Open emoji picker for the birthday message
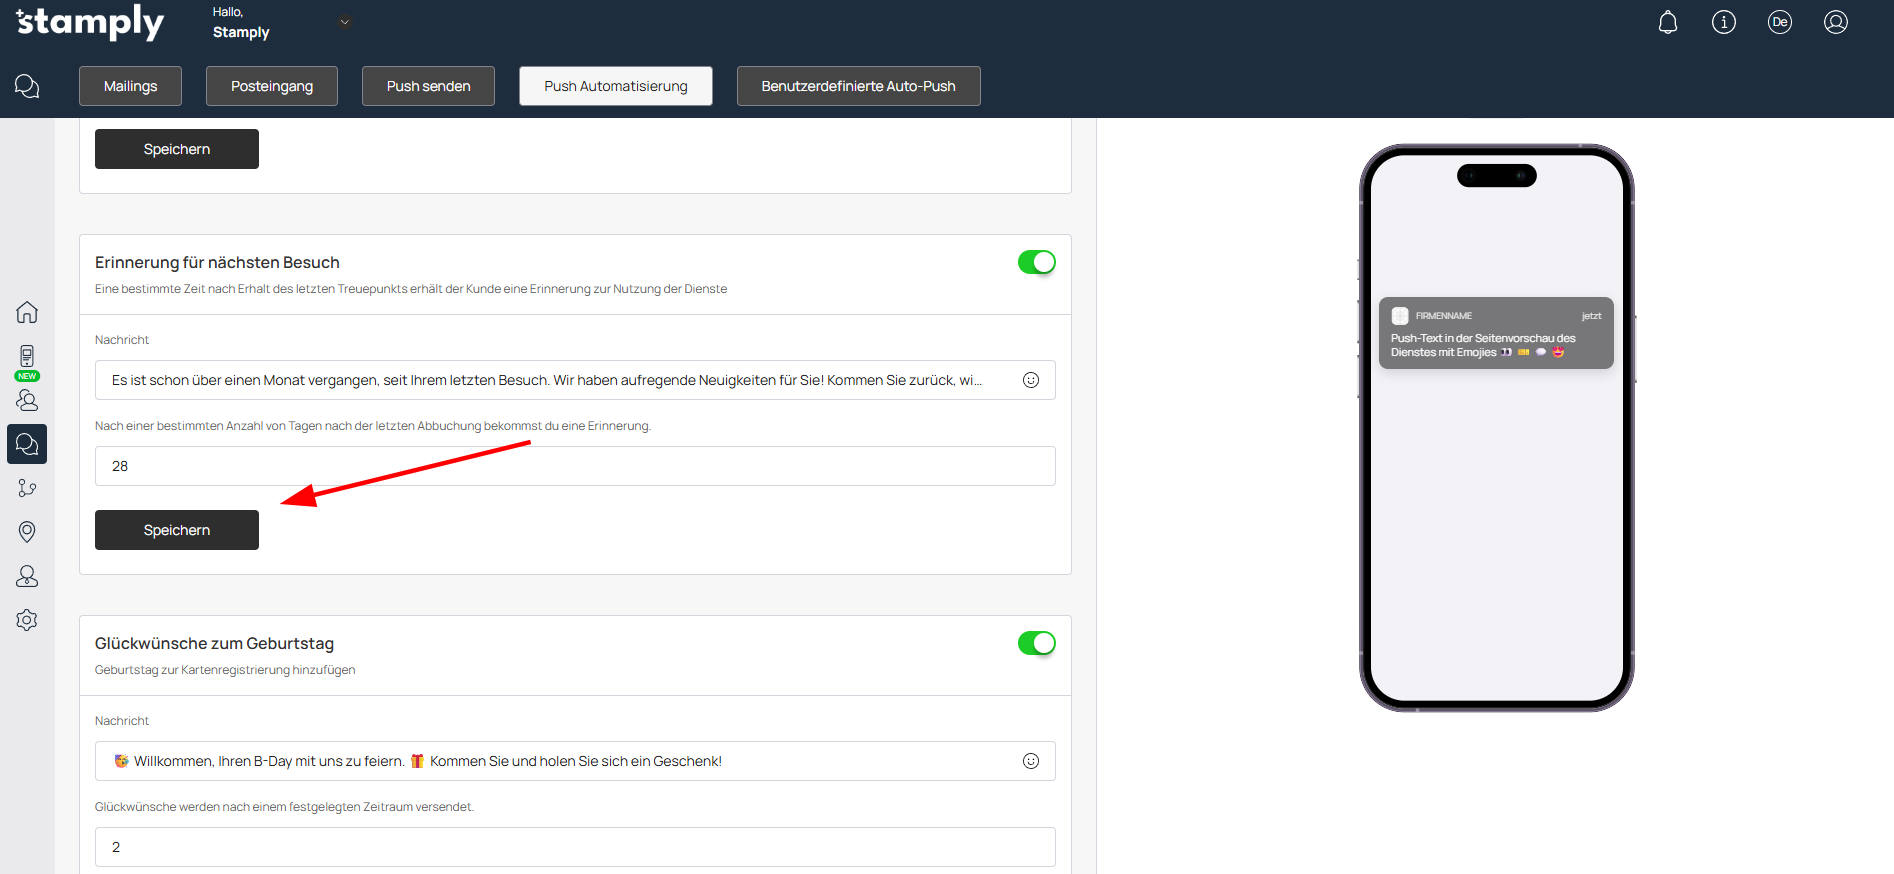This screenshot has width=1894, height=874. pyautogui.click(x=1031, y=761)
